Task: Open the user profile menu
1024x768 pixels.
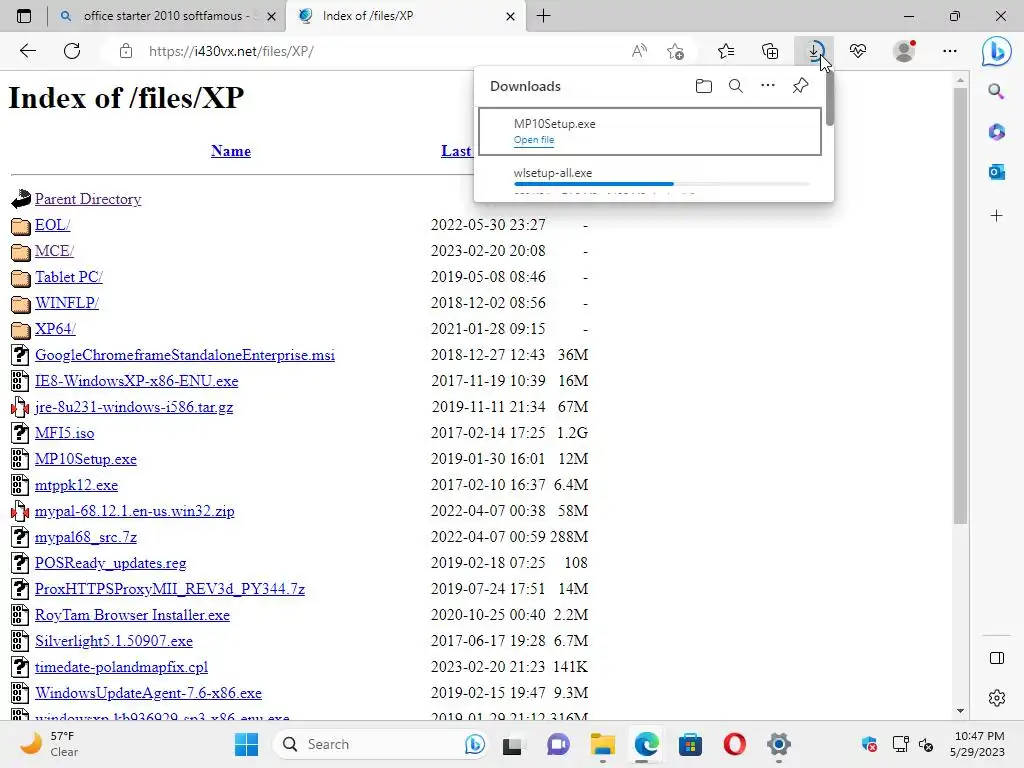Action: [904, 51]
